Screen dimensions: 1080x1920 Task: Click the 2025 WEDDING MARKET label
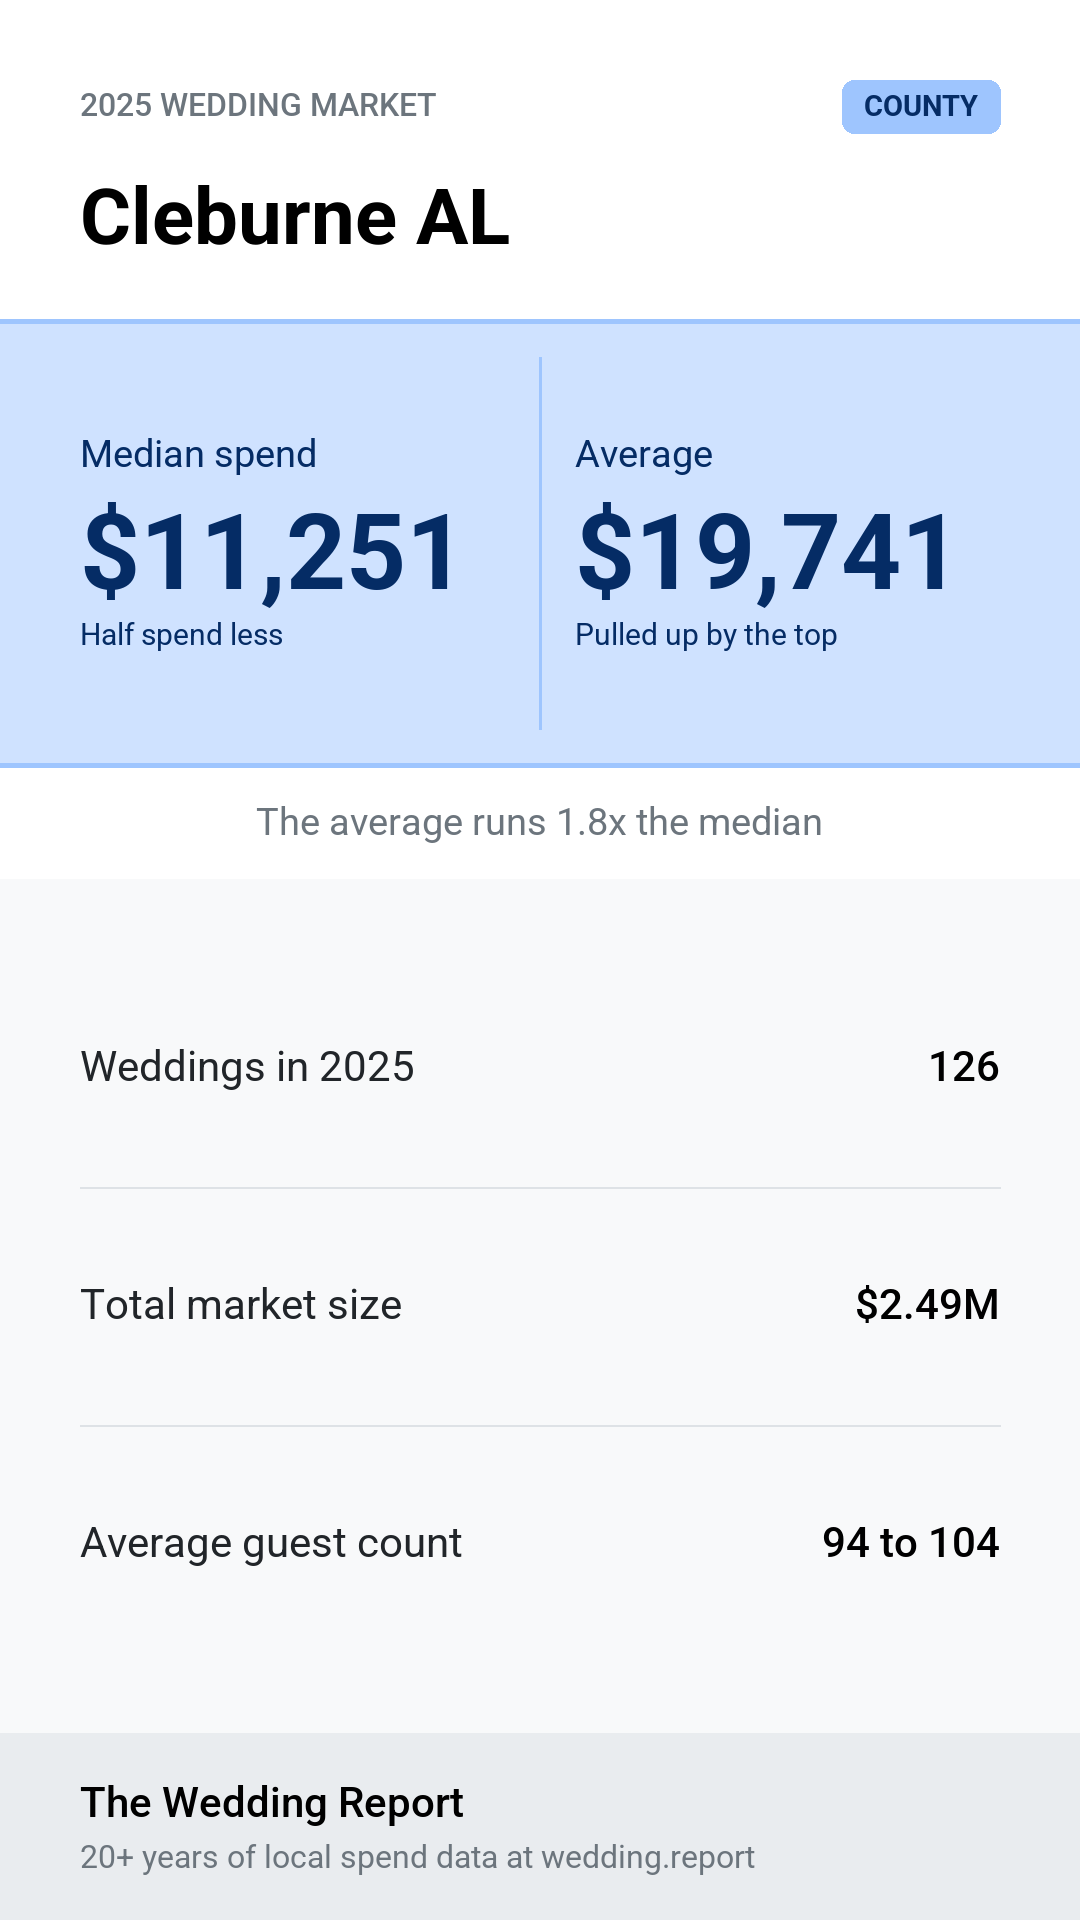(x=258, y=105)
